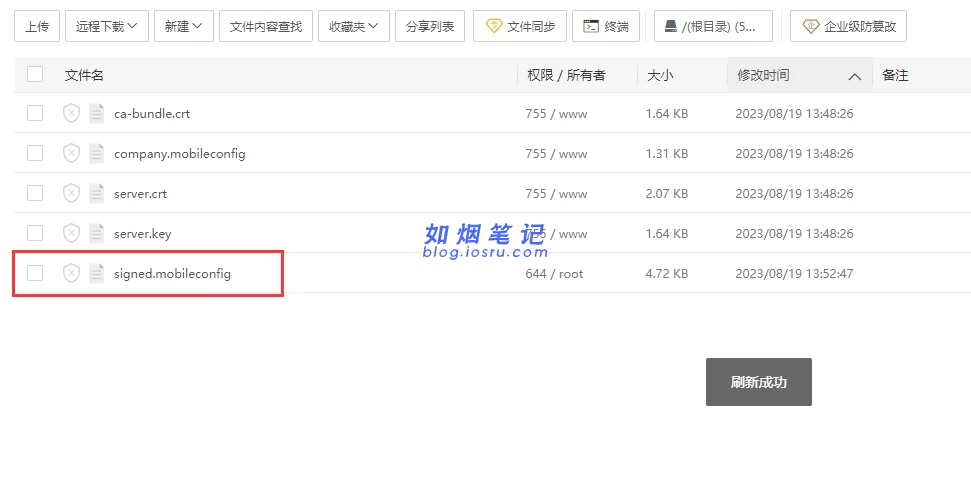Click the terminal icon on 终端 button
971x483 pixels.
[x=591, y=26]
